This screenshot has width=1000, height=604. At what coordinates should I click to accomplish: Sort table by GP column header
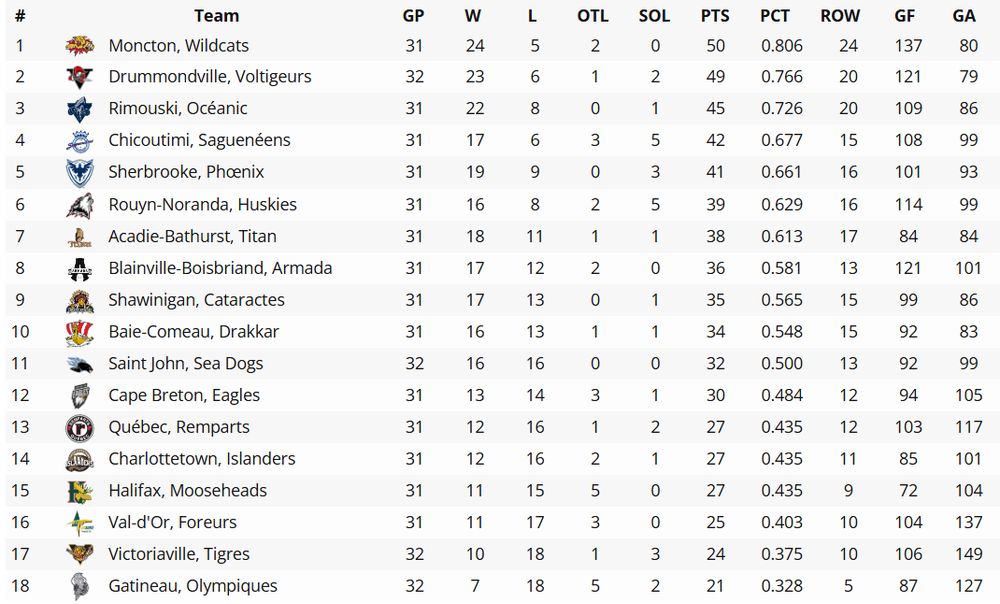coord(413,16)
